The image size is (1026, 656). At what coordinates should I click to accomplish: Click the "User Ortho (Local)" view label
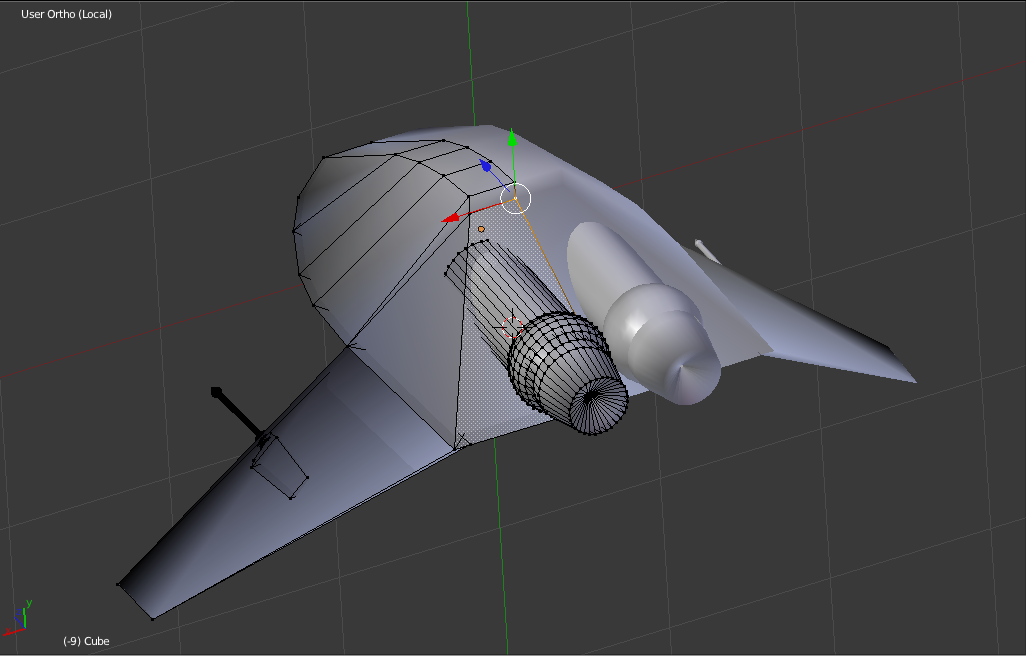click(66, 14)
